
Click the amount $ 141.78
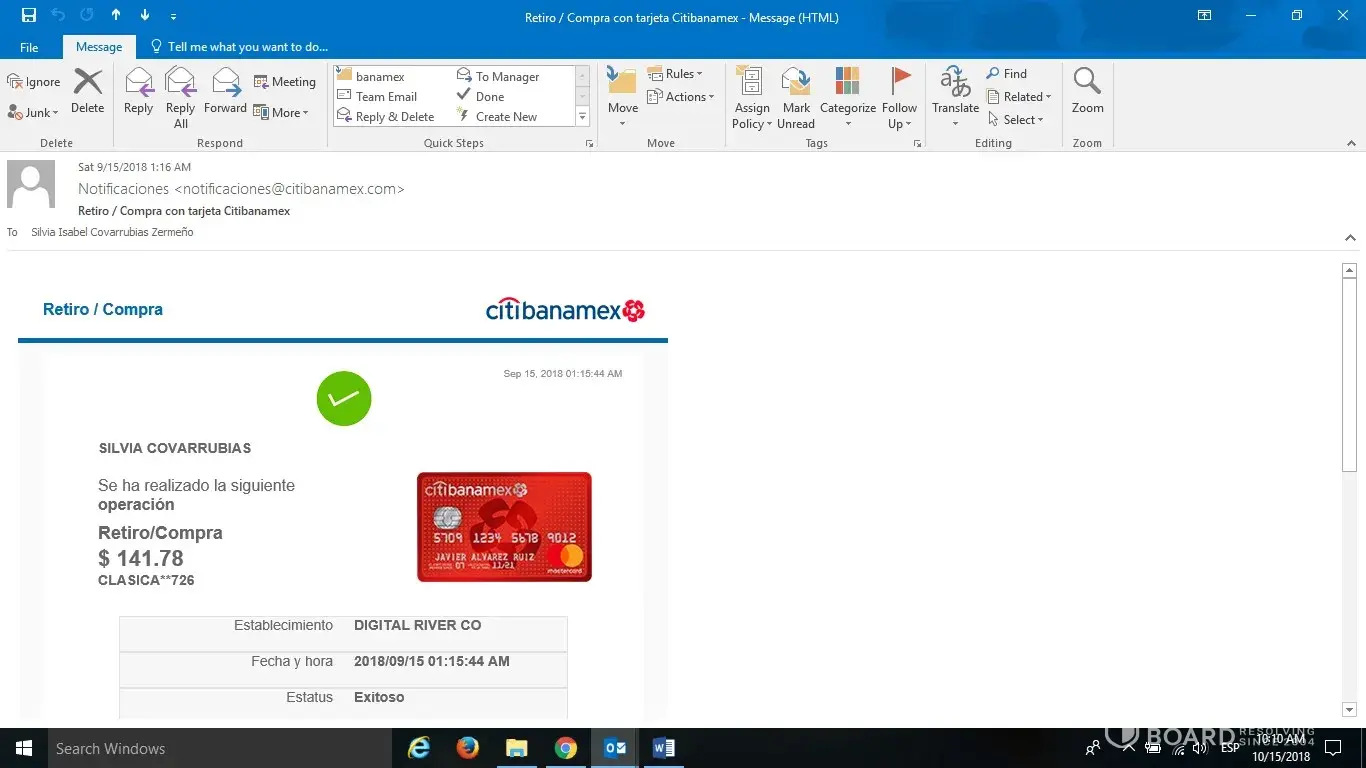141,558
